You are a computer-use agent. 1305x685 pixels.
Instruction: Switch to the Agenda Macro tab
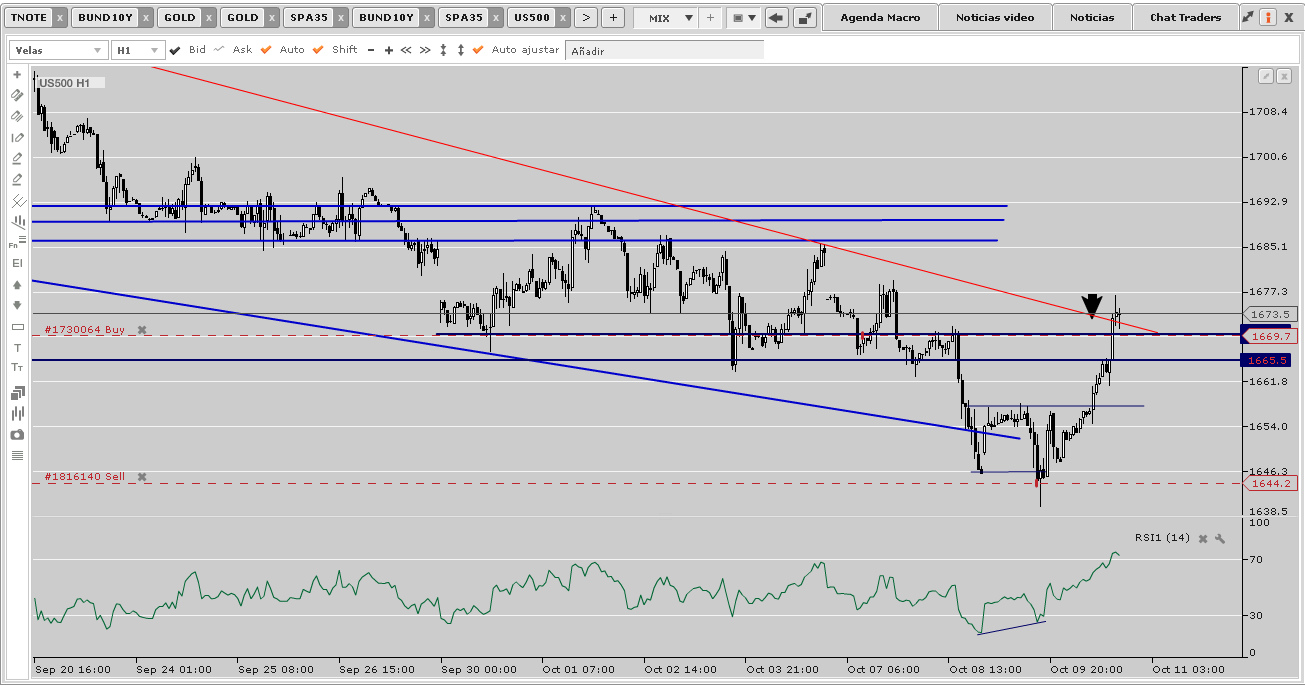click(879, 17)
